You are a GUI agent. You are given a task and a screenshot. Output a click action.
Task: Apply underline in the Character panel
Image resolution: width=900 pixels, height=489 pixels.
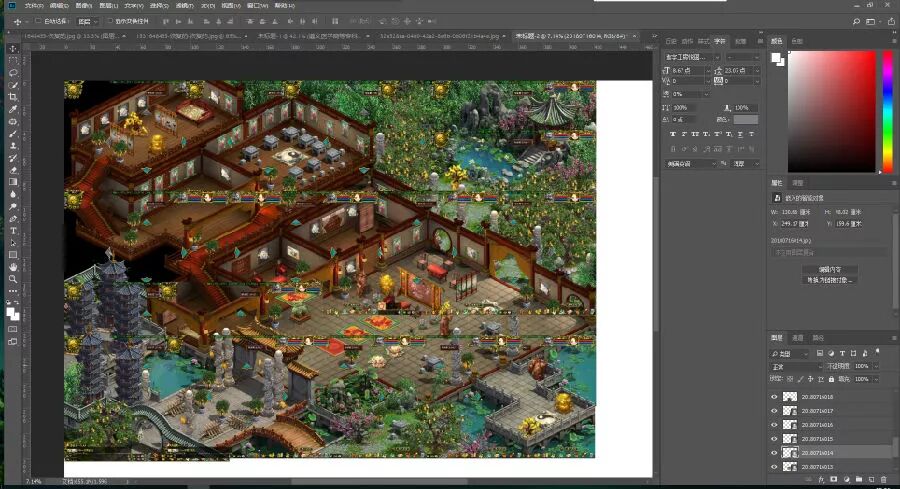740,134
